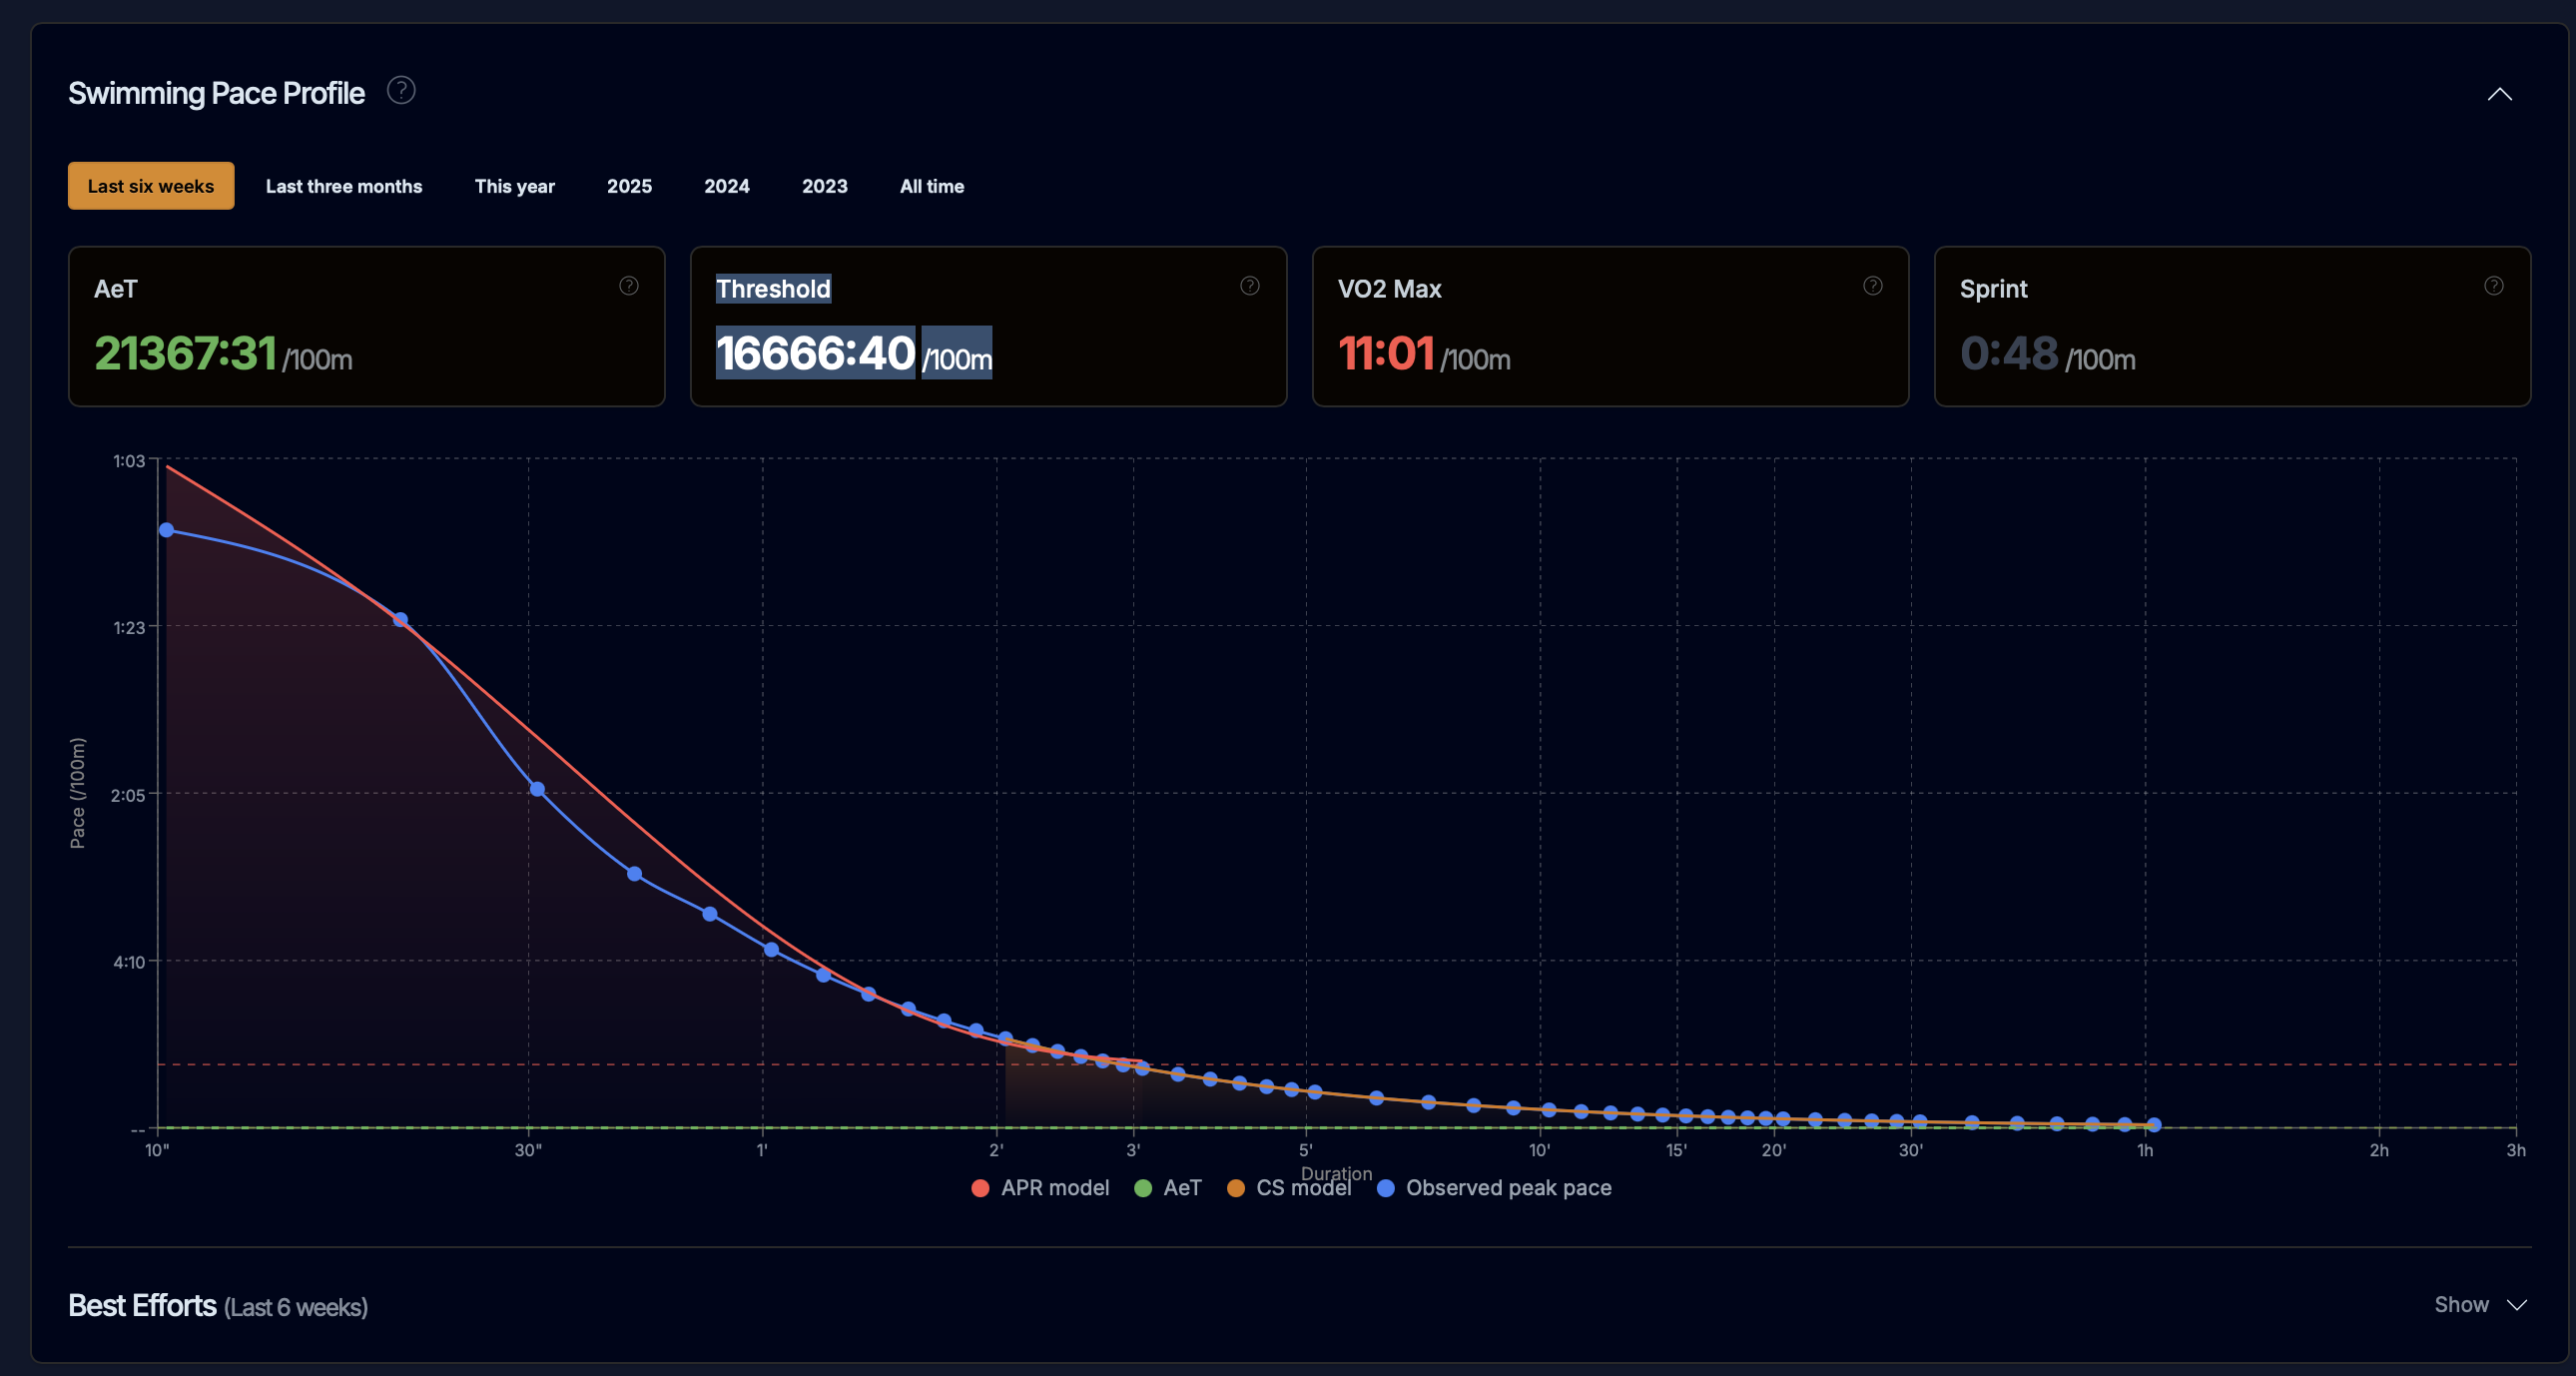Screen dimensions: 2576x1376
Task: Toggle APR model series in legend
Action: coord(1041,1188)
